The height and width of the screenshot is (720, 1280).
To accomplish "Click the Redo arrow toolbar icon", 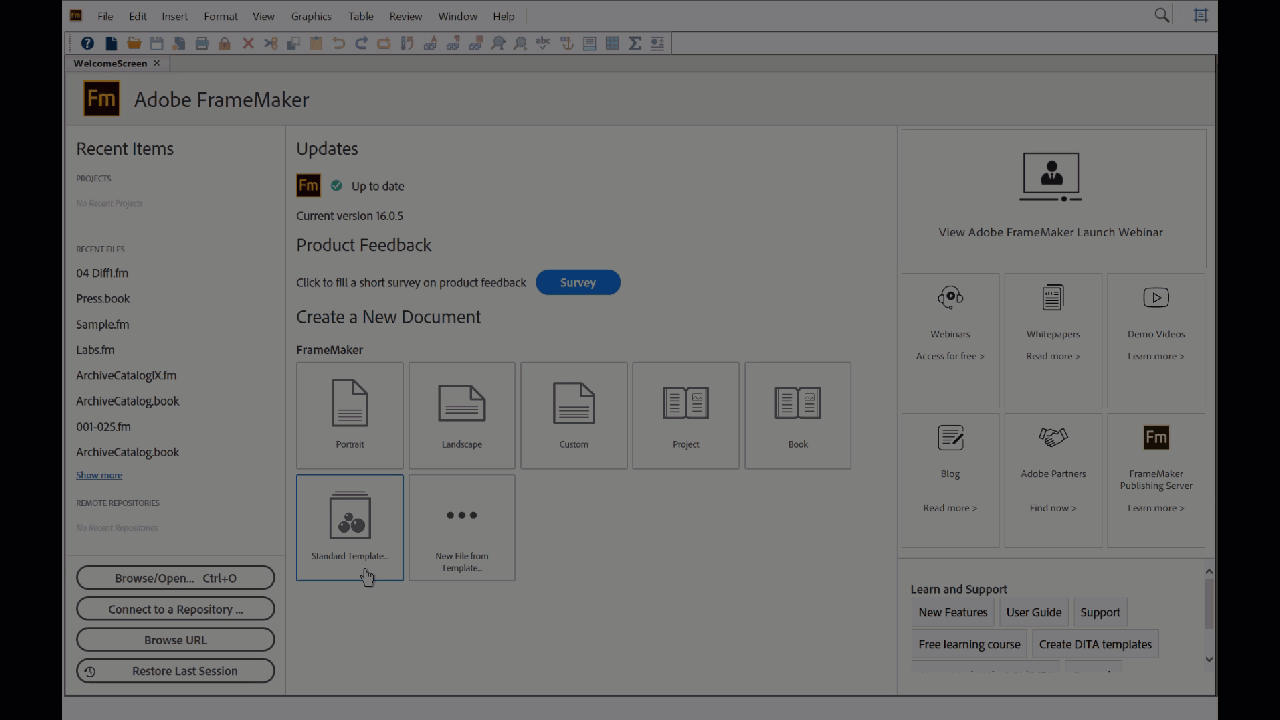I will [361, 43].
